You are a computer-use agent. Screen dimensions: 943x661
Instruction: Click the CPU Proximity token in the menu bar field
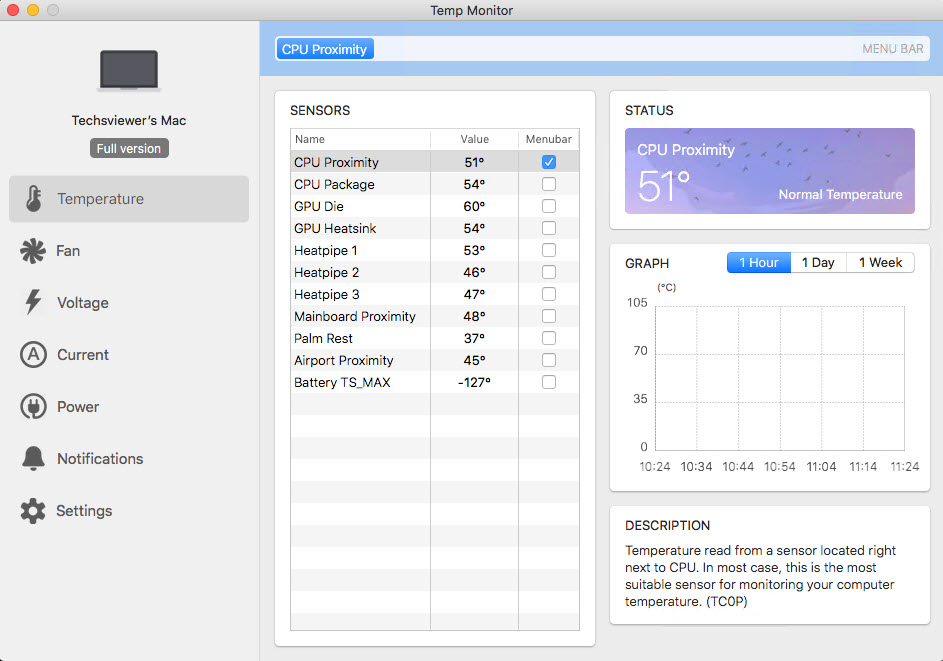point(324,49)
